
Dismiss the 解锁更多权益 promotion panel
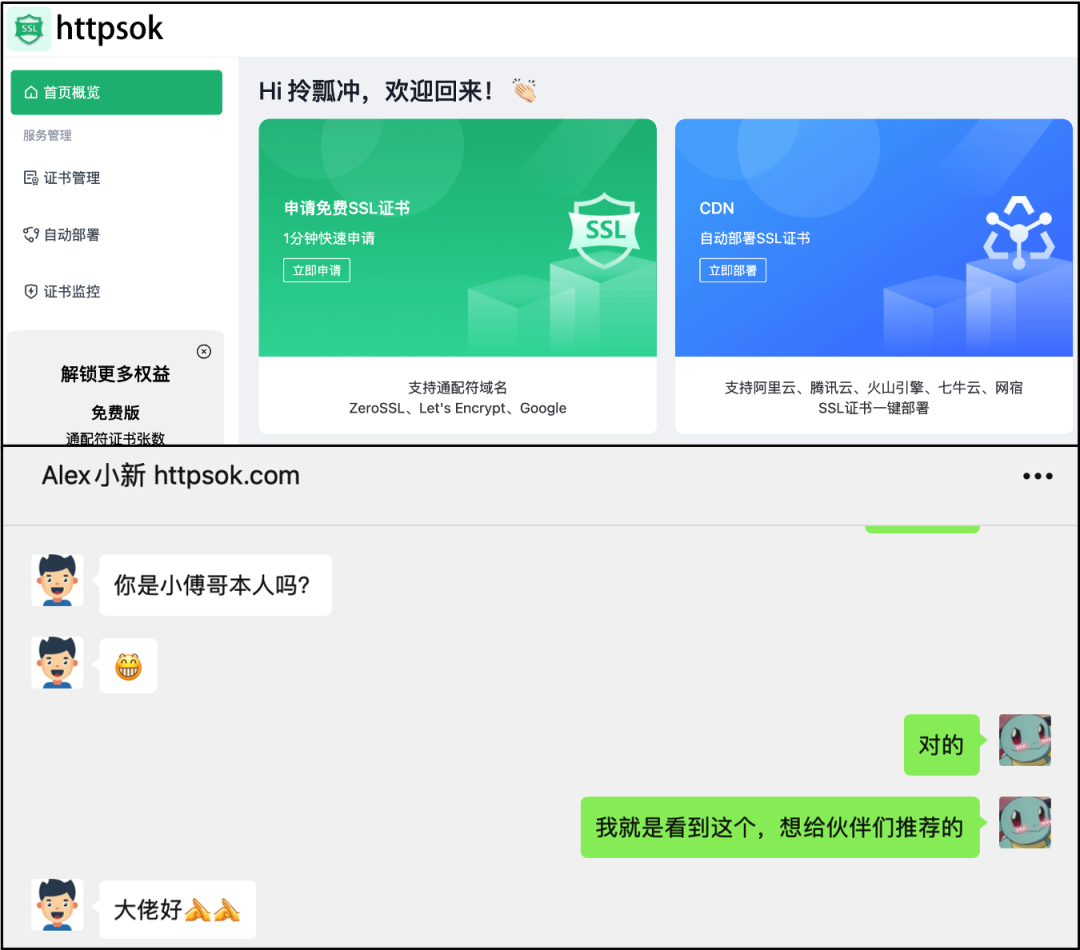(204, 351)
